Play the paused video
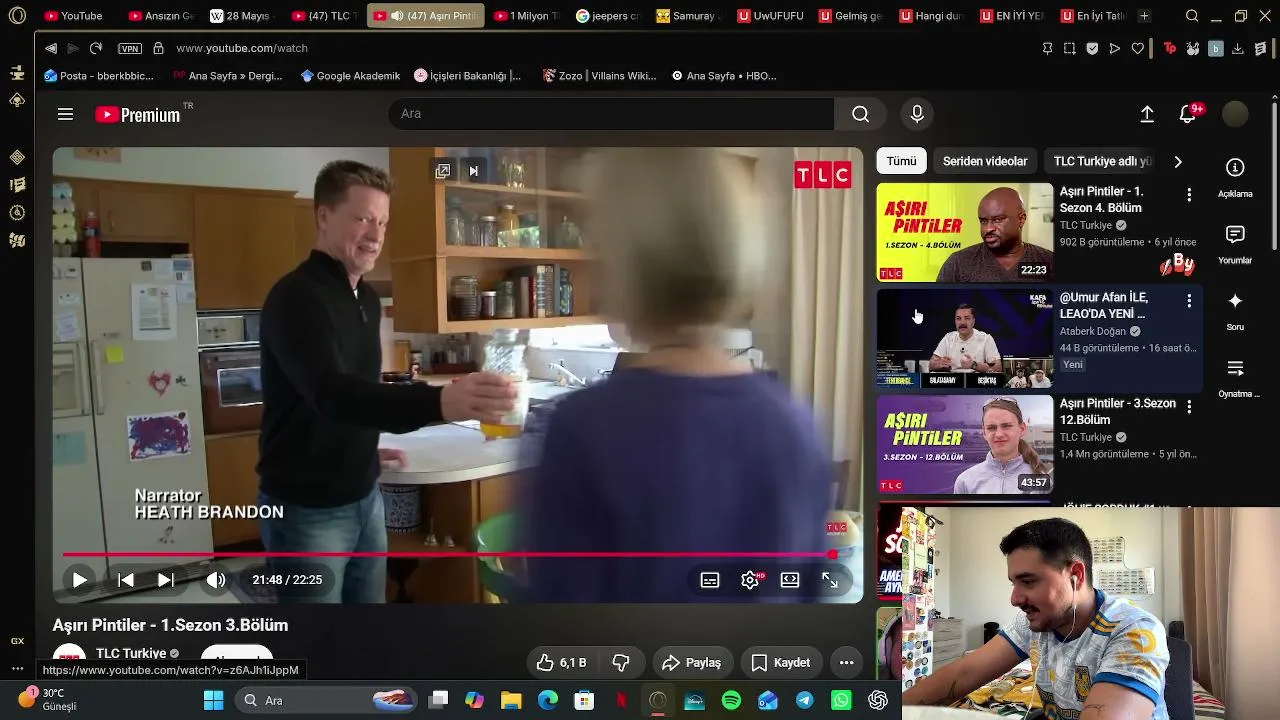 tap(79, 580)
